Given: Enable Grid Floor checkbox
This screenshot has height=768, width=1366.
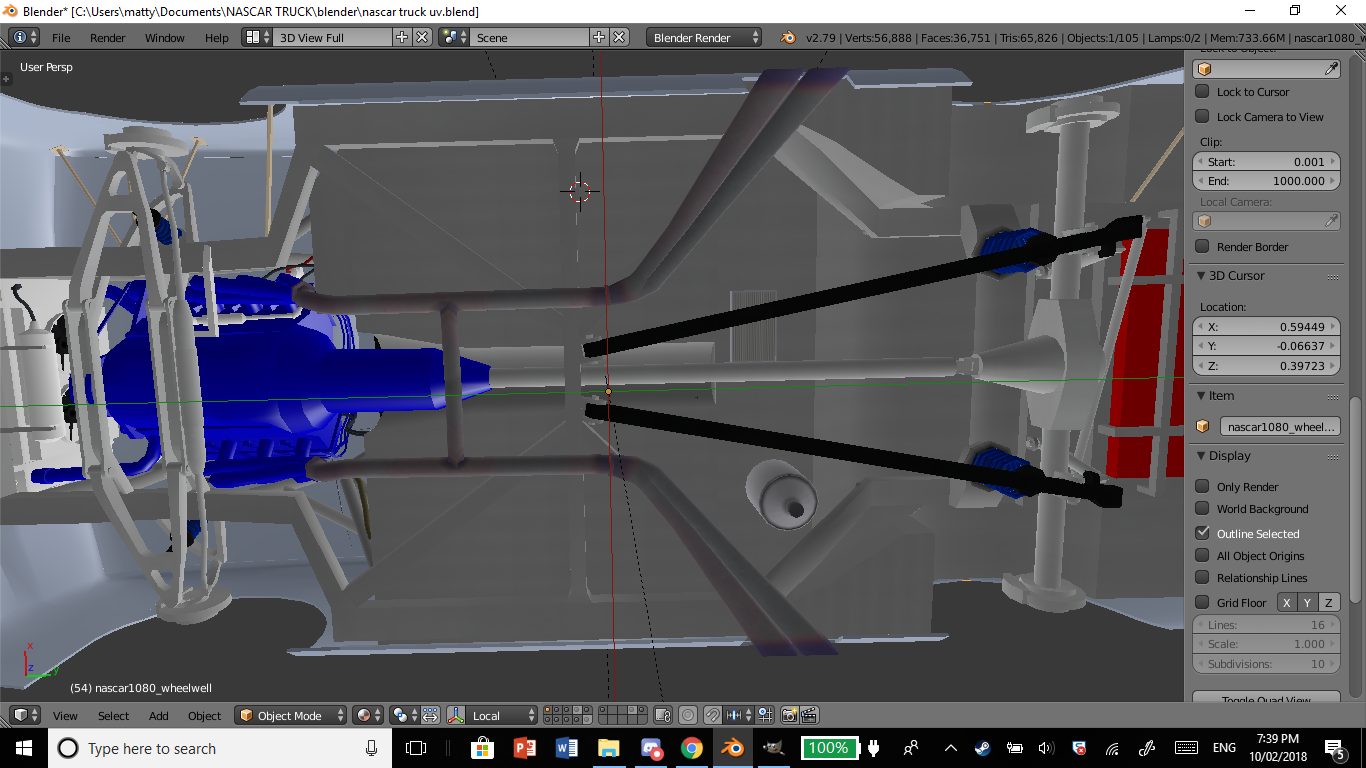Looking at the screenshot, I should click(x=1202, y=602).
